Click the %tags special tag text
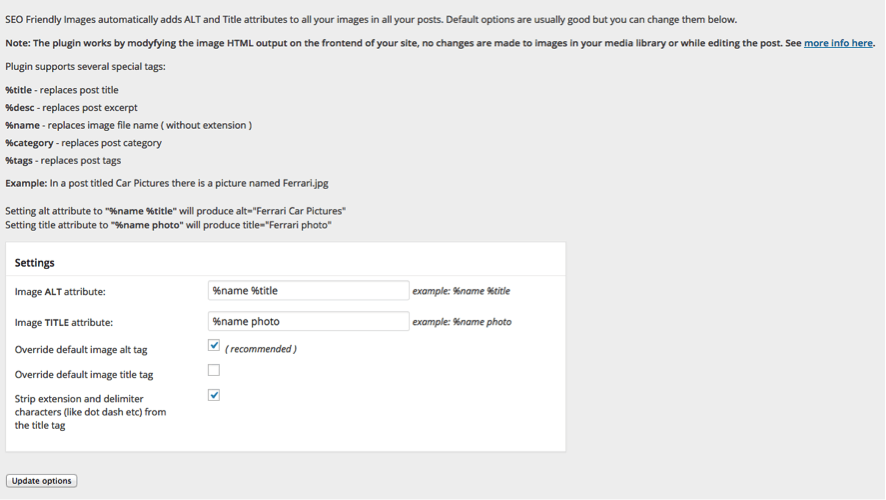Viewport: 886px width, 500px height. click(x=20, y=160)
